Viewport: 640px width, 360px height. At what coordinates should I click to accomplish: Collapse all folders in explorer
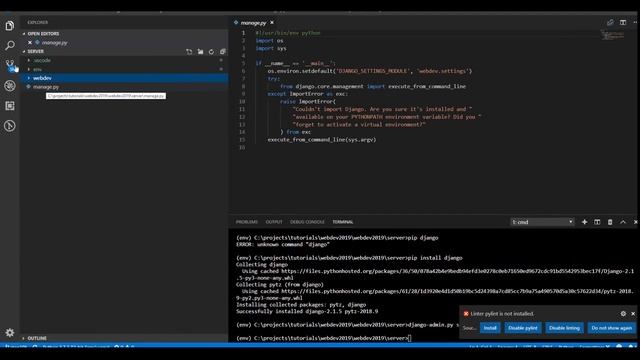223,52
